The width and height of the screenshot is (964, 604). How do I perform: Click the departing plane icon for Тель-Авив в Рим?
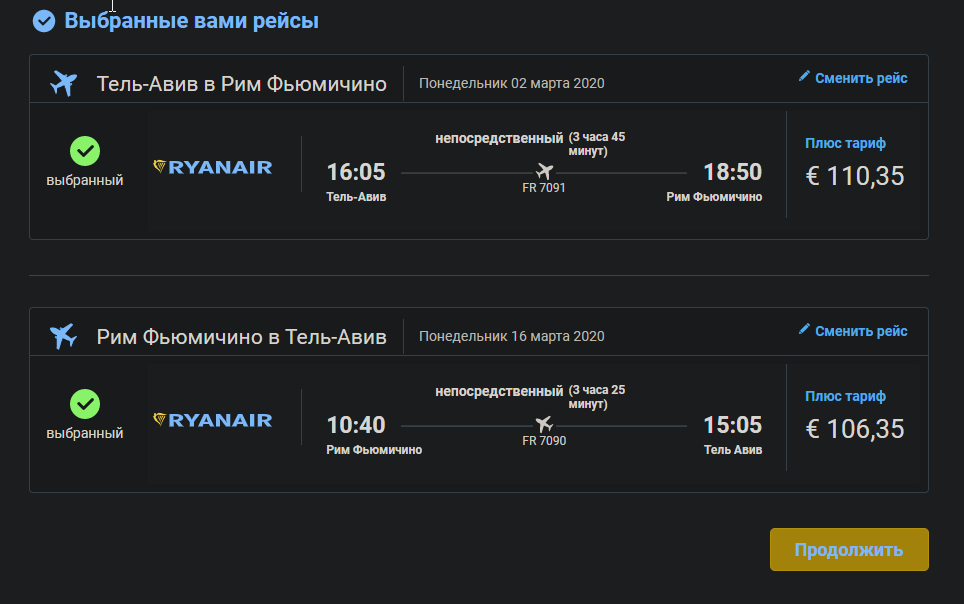click(63, 83)
